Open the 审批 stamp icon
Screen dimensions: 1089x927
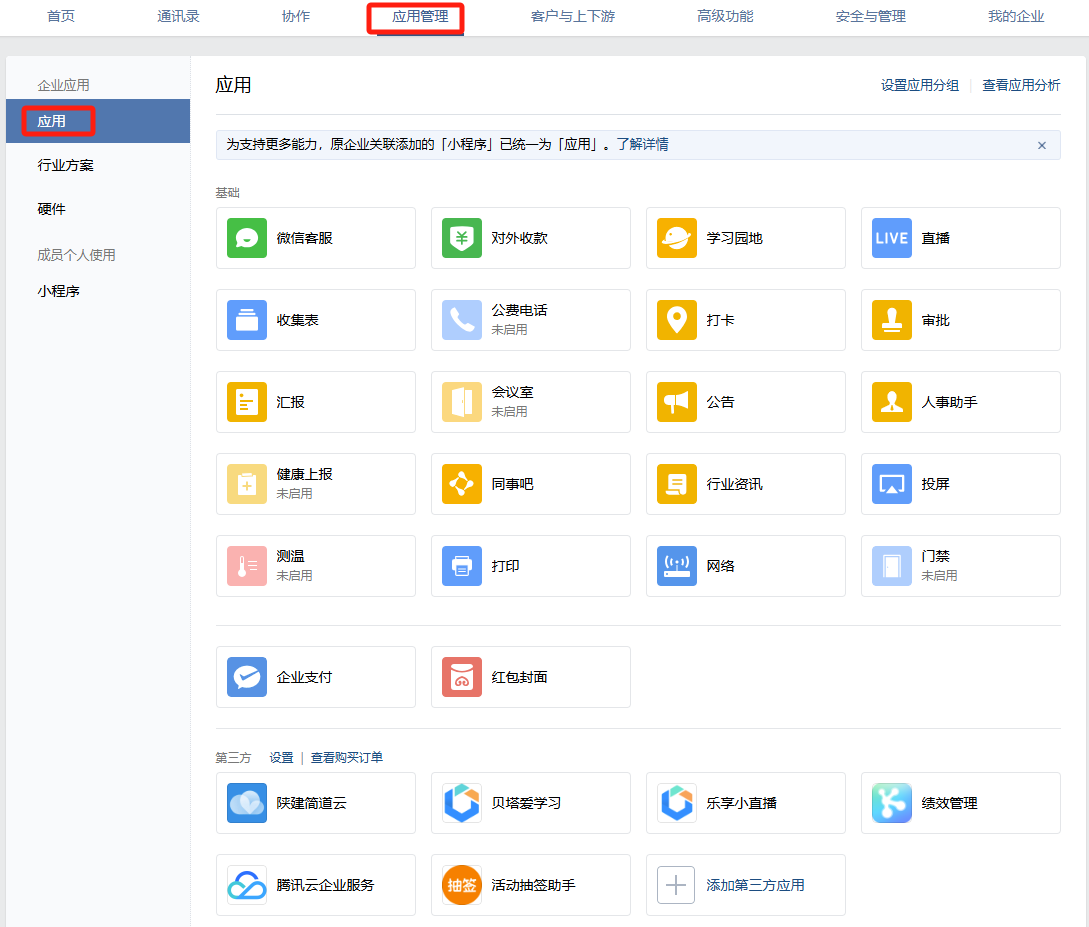[x=892, y=320]
